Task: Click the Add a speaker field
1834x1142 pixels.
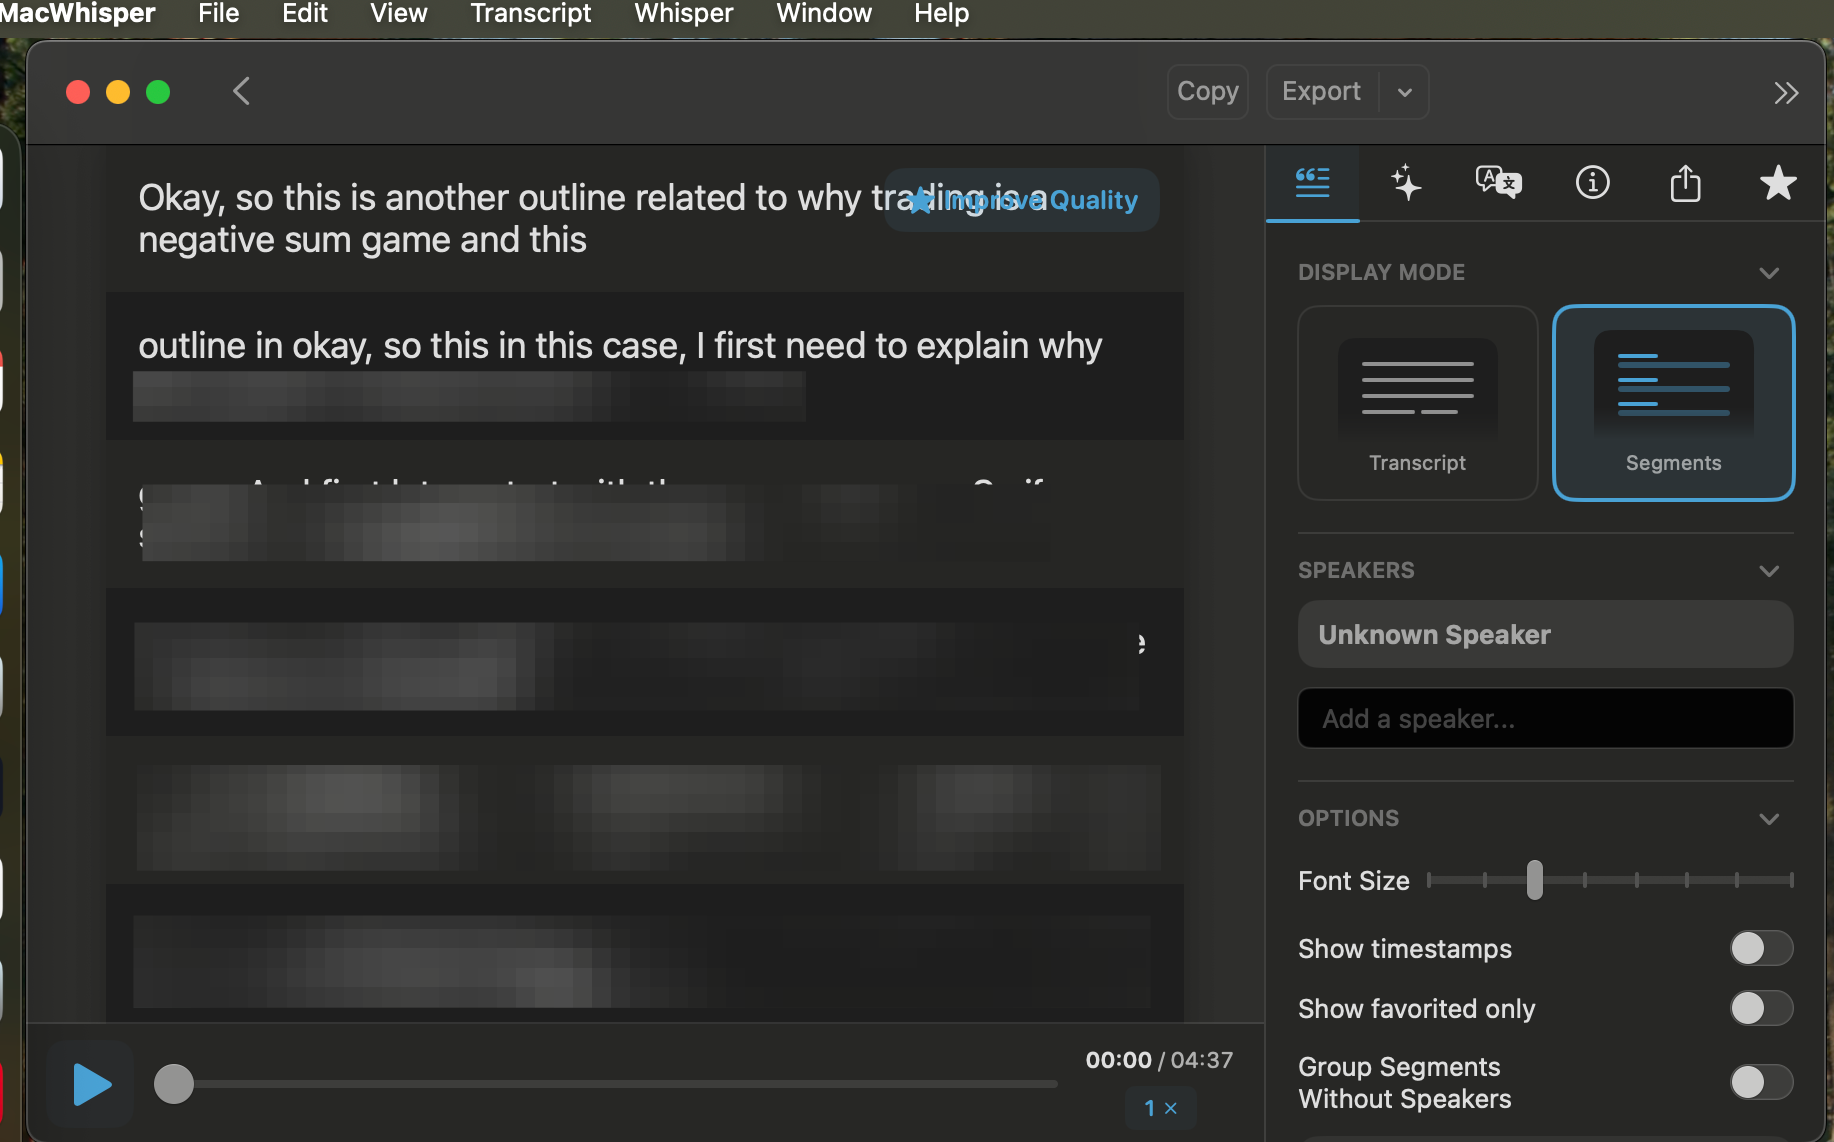Action: coord(1545,718)
